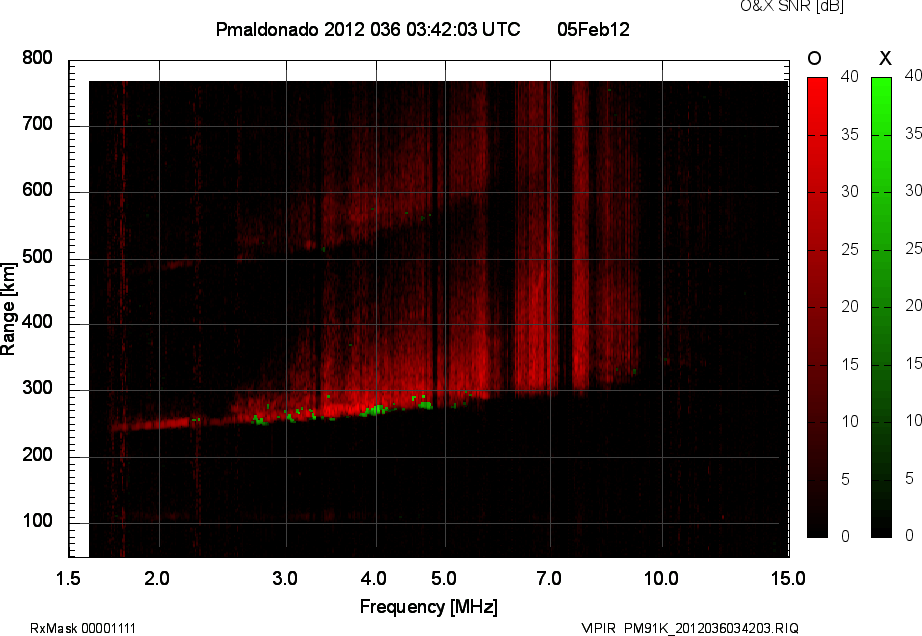Screen dimensions: 922x636
Task: Click the 'O' label above the red scale
Action: (814, 58)
